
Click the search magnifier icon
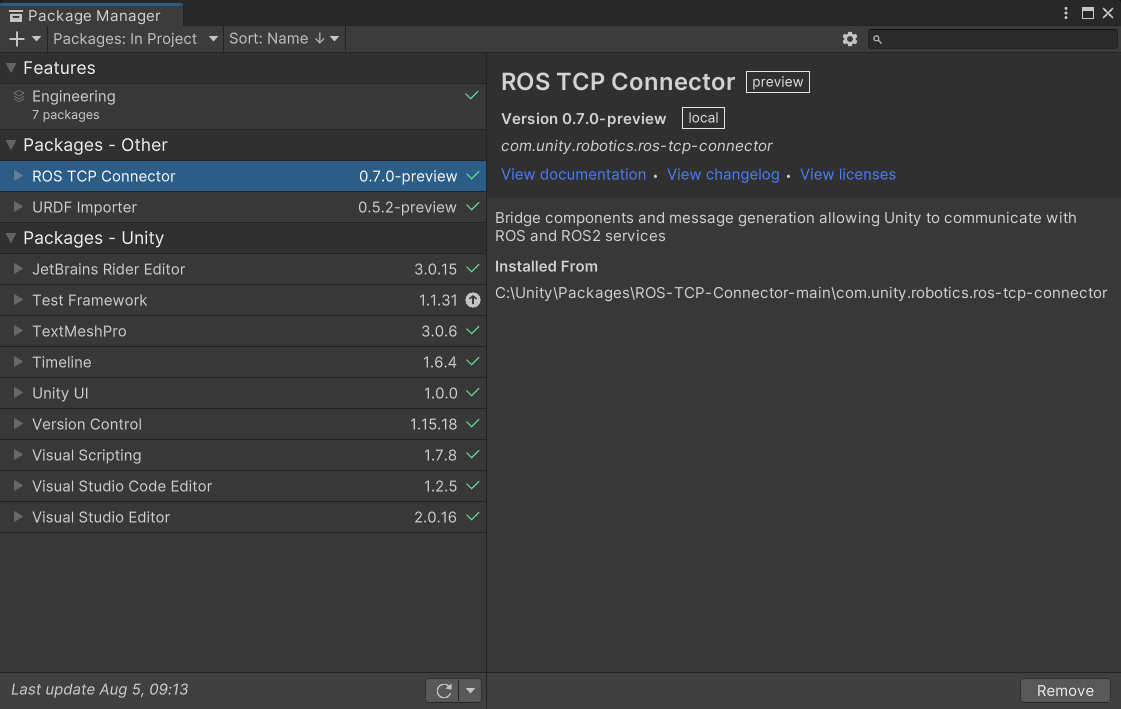(x=877, y=39)
